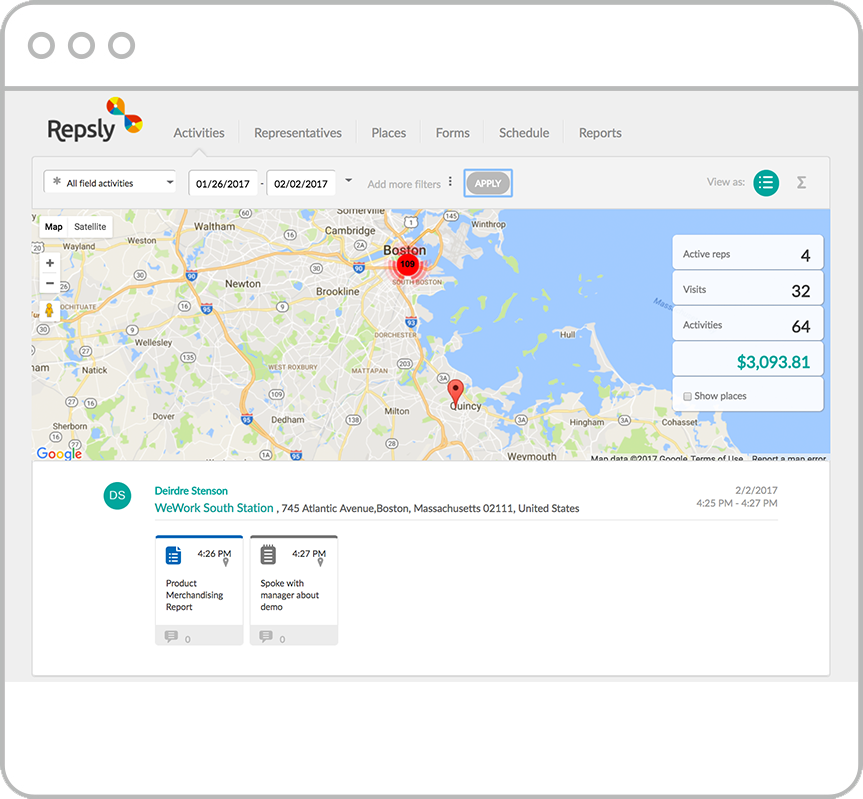This screenshot has height=799, width=863.
Task: Click the 4:25 PM - 4:27 PM time range
Action: [737, 503]
